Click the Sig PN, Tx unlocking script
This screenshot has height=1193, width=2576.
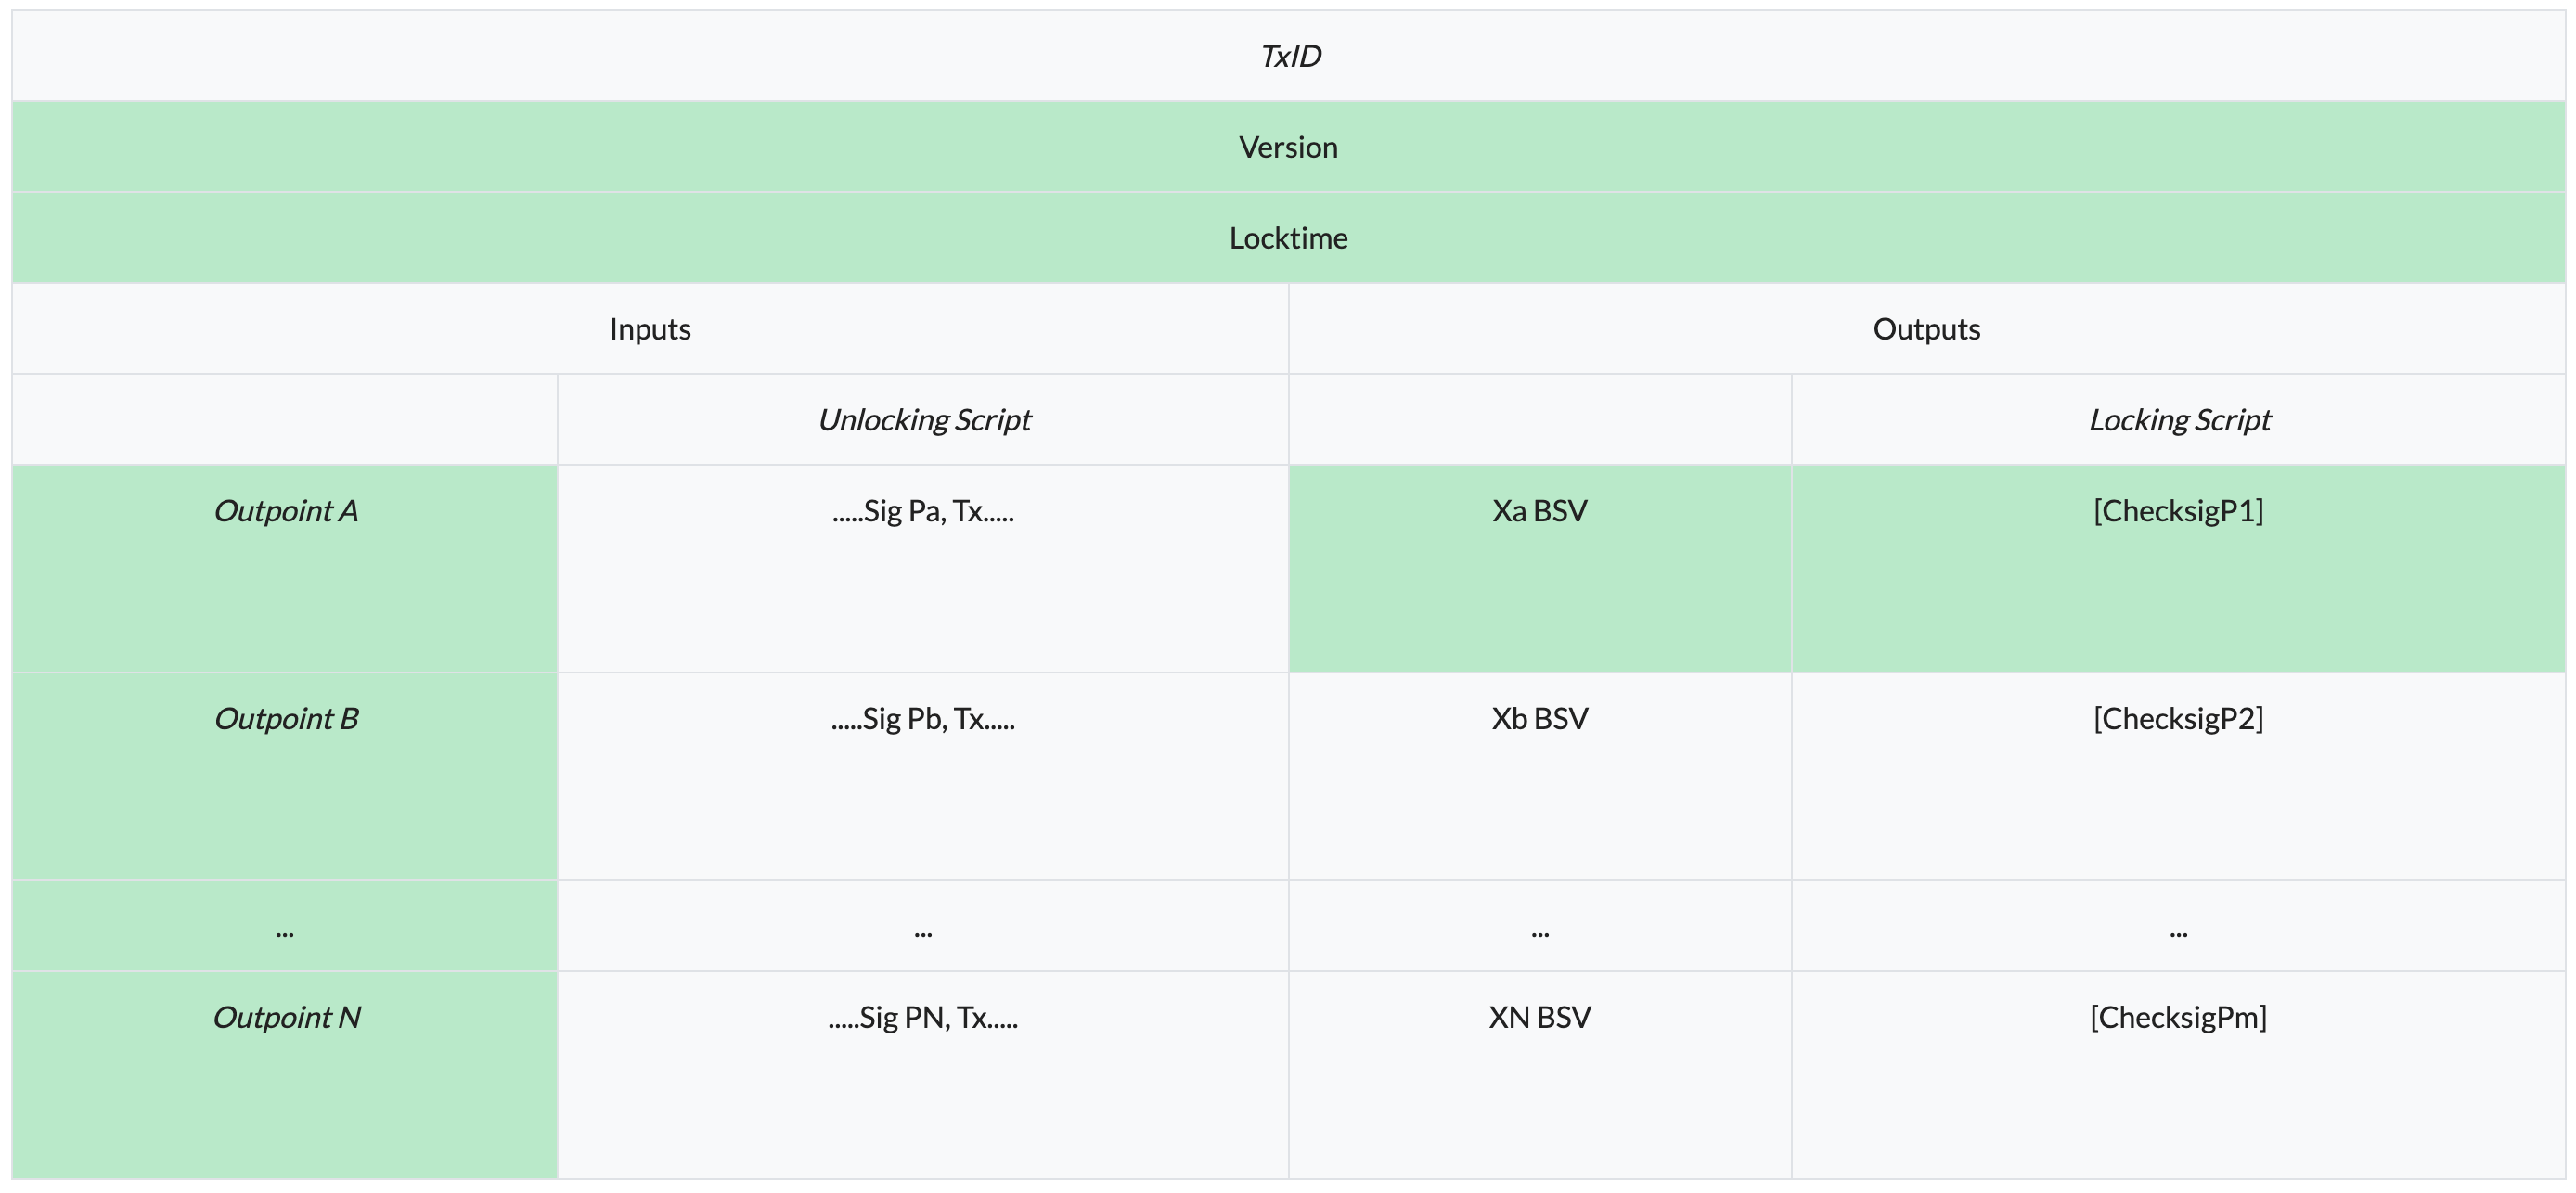pos(923,1018)
